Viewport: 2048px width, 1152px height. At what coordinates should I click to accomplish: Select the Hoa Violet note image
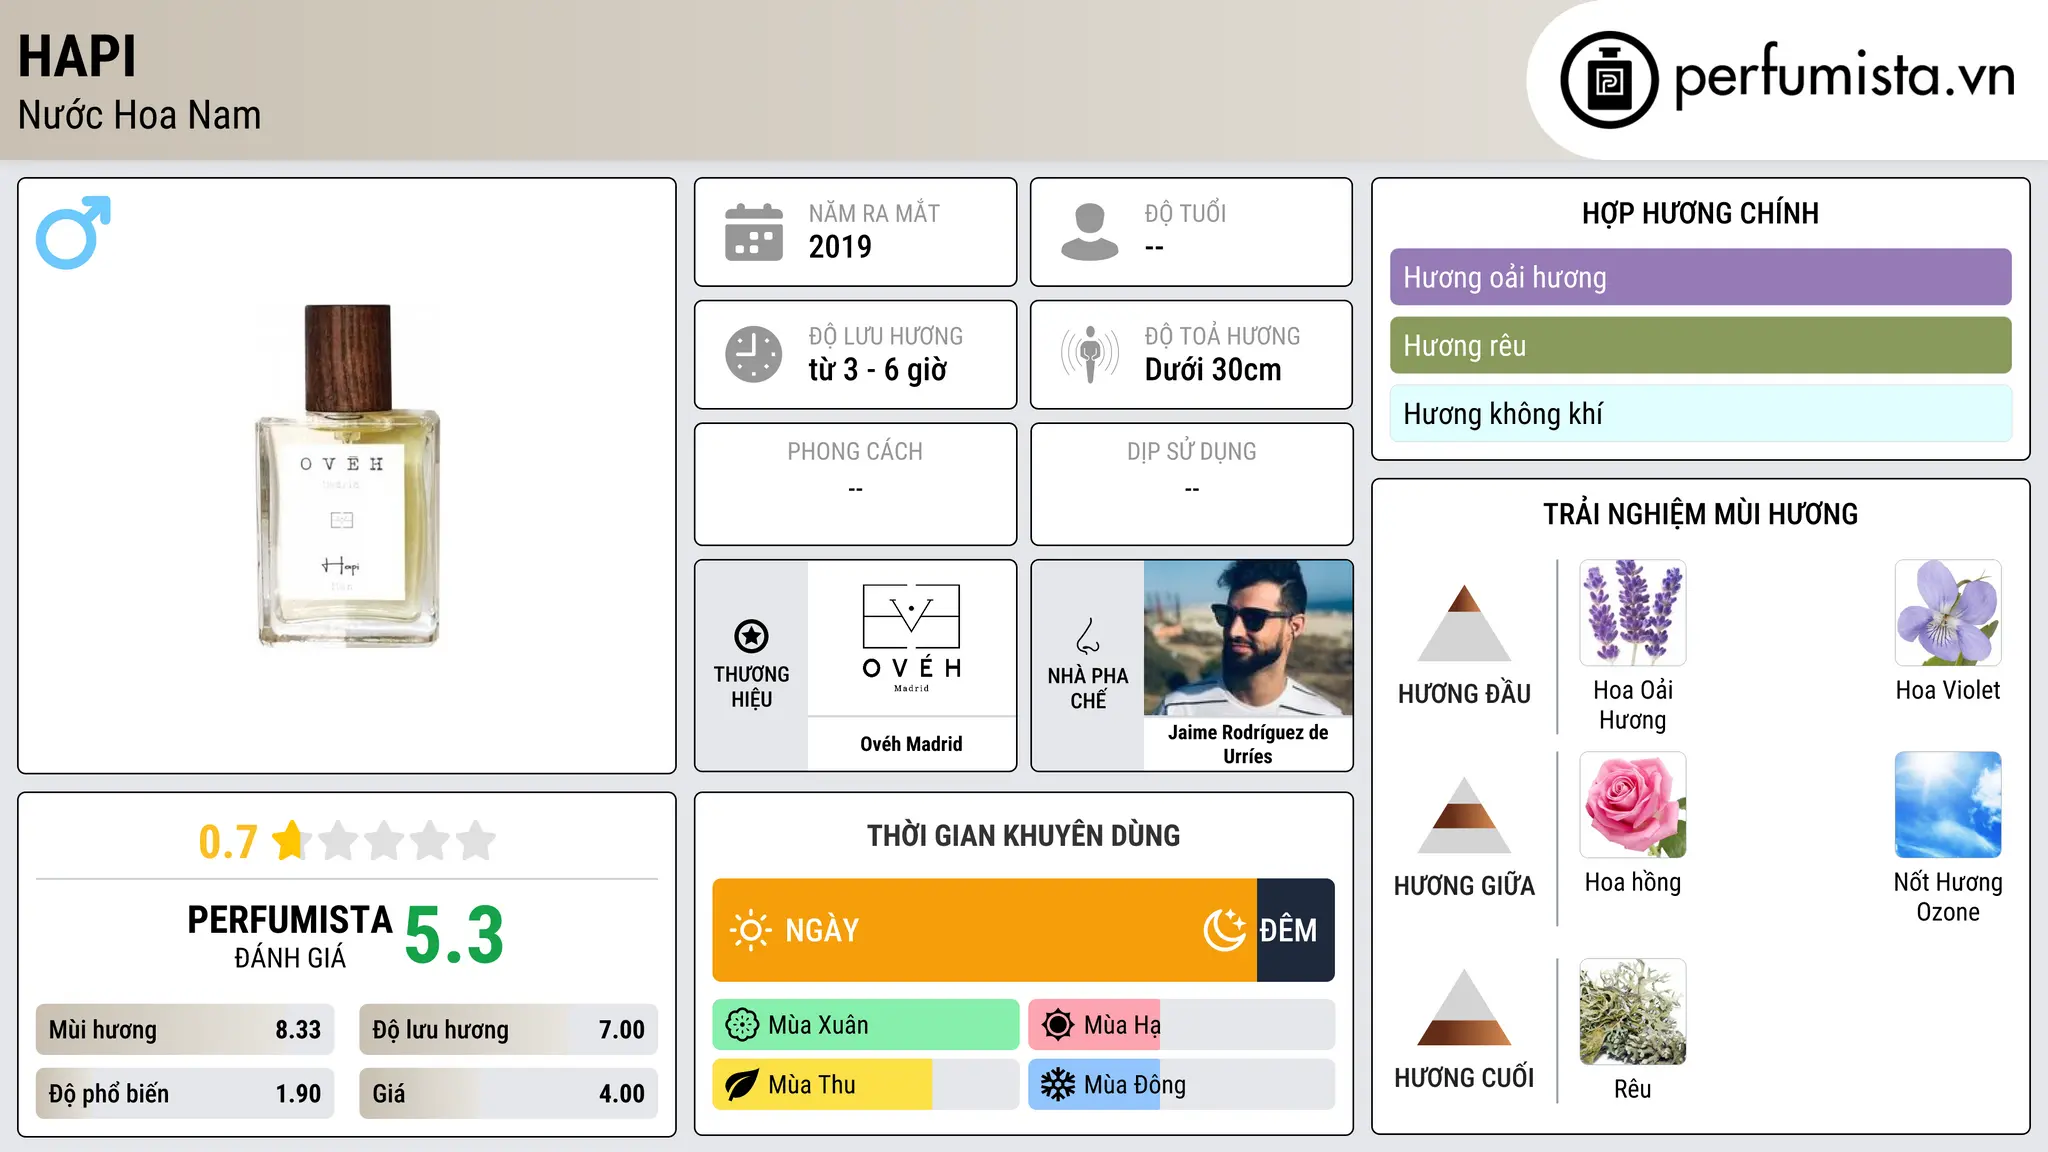click(x=1948, y=613)
